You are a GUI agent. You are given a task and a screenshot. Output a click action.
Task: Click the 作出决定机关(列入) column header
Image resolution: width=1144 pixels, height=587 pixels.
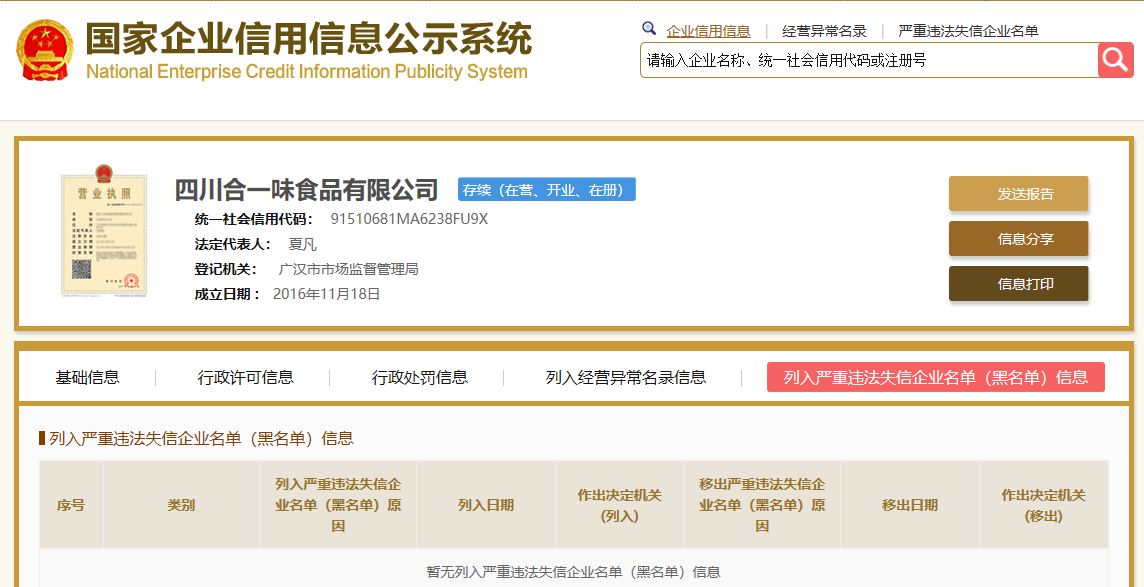click(619, 505)
